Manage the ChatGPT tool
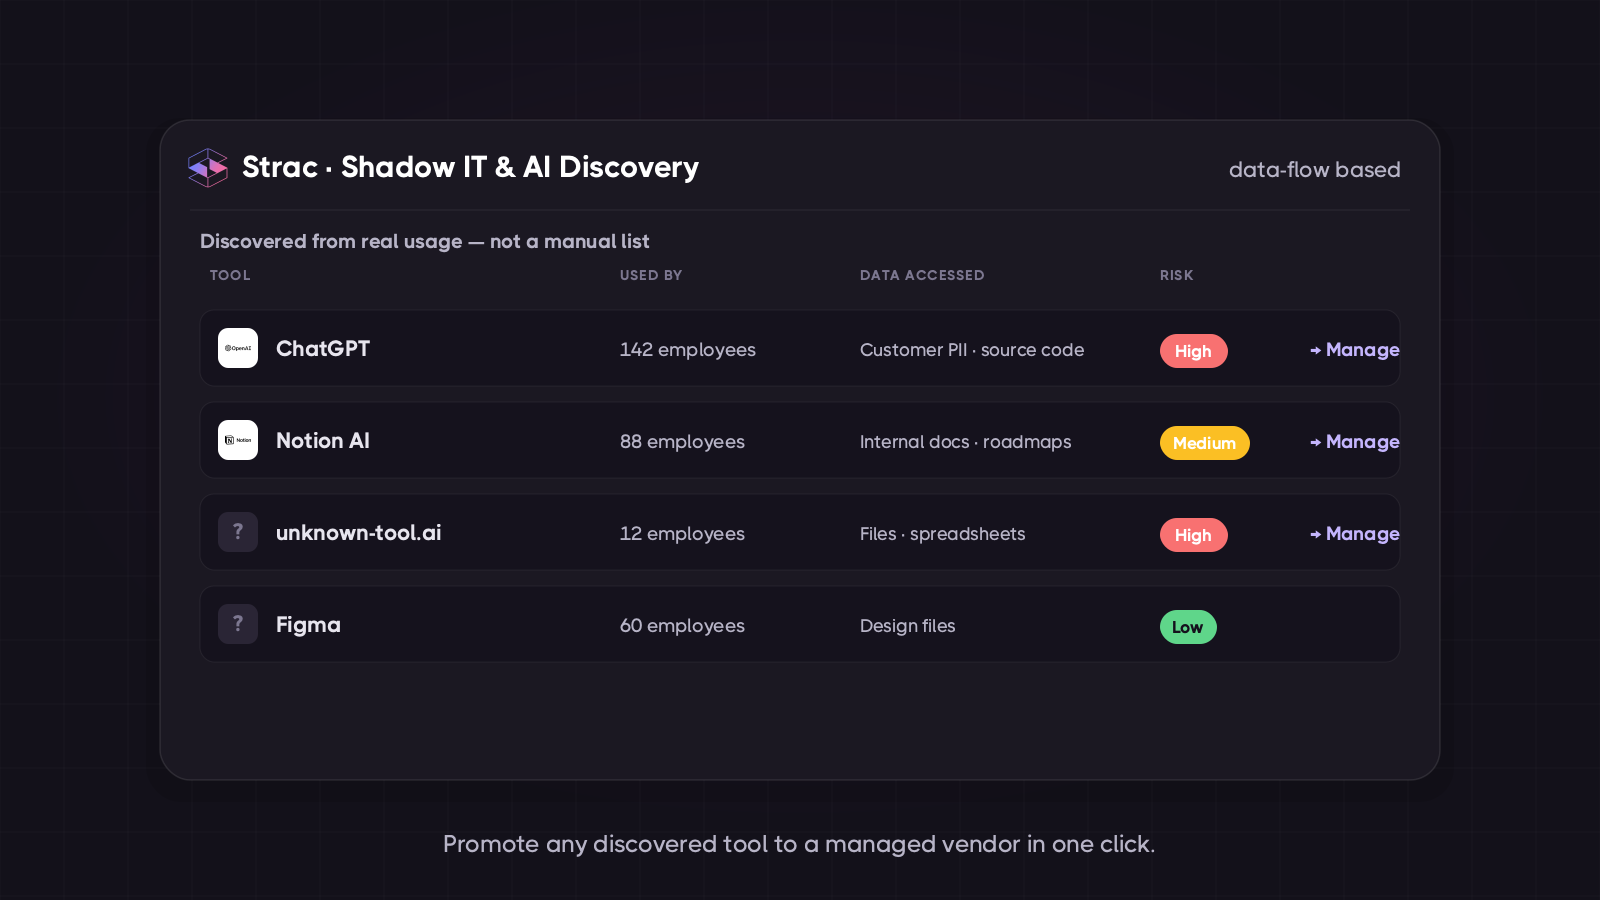The height and width of the screenshot is (900, 1600). click(x=1355, y=350)
